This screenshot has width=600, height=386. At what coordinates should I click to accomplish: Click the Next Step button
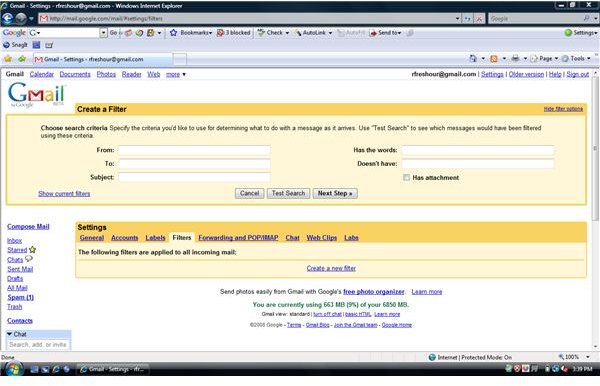pos(335,193)
